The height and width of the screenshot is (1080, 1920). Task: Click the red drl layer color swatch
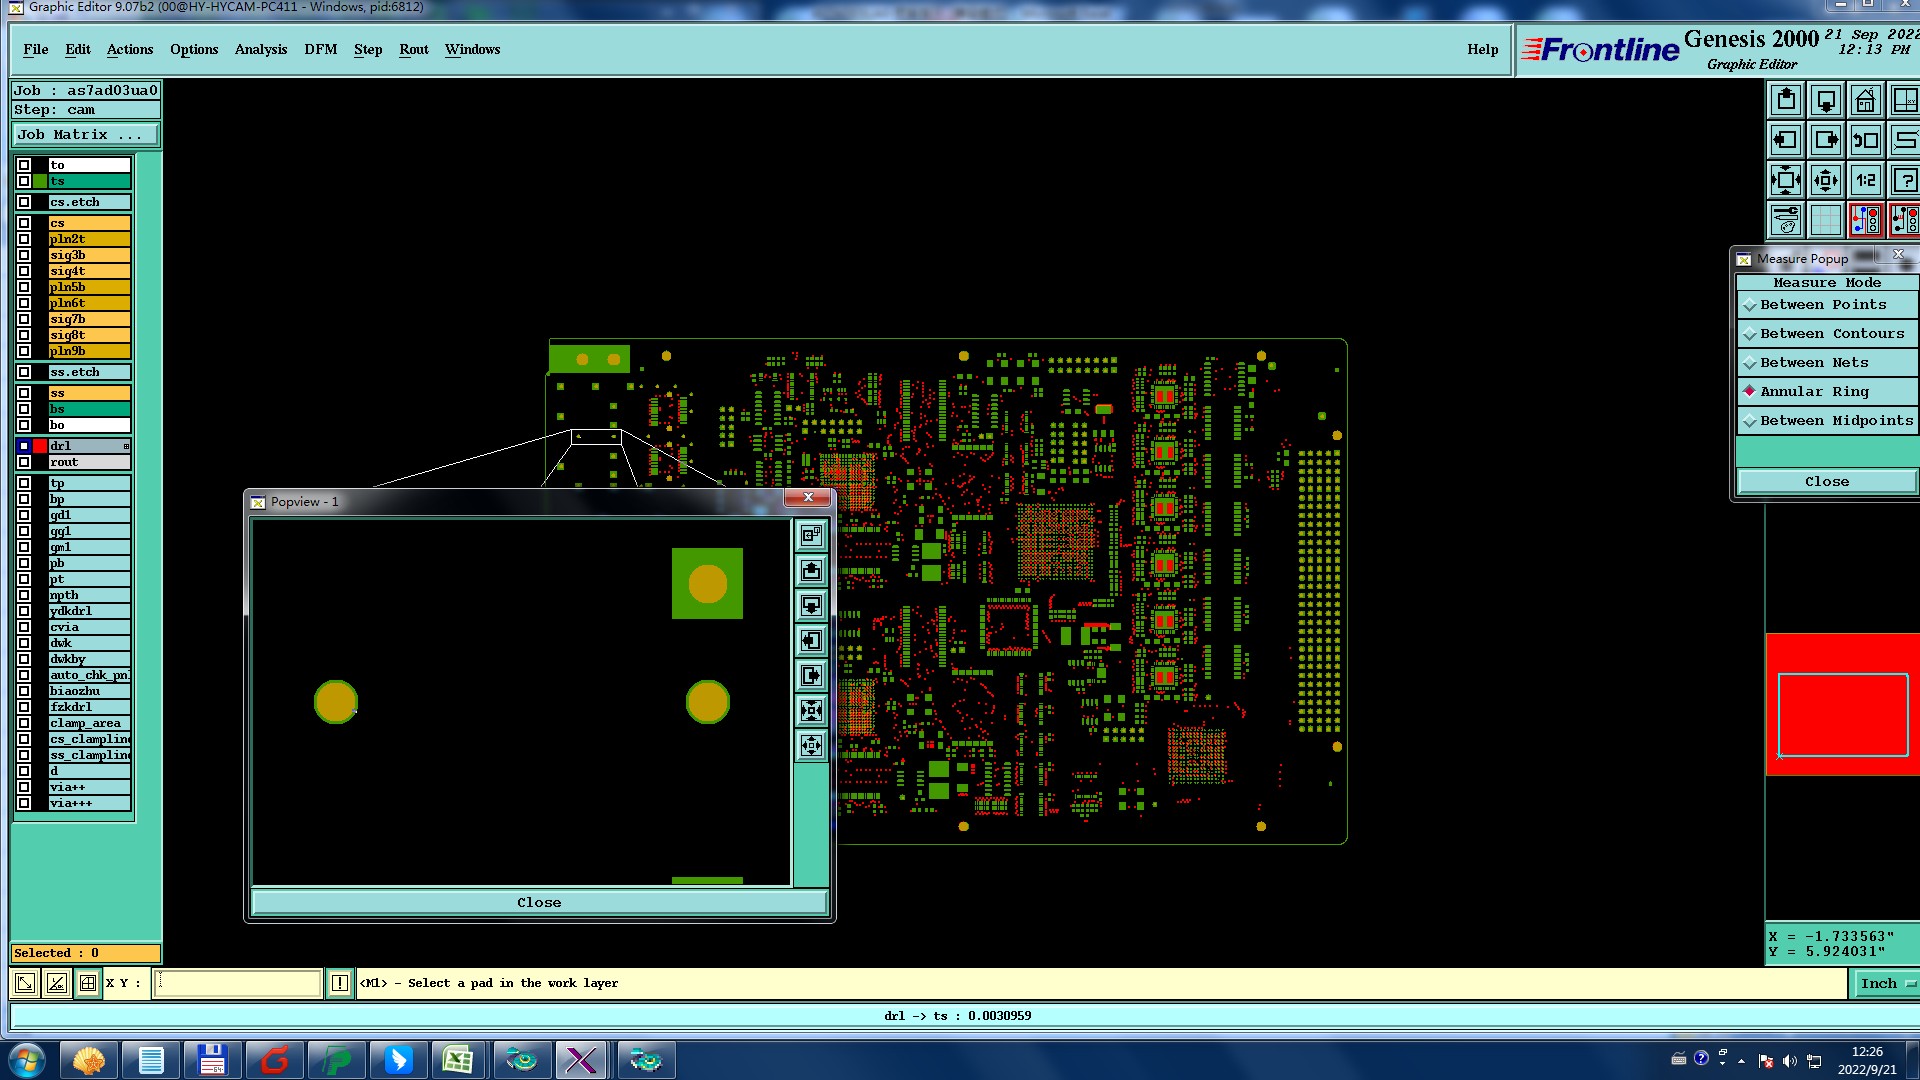(x=40, y=446)
